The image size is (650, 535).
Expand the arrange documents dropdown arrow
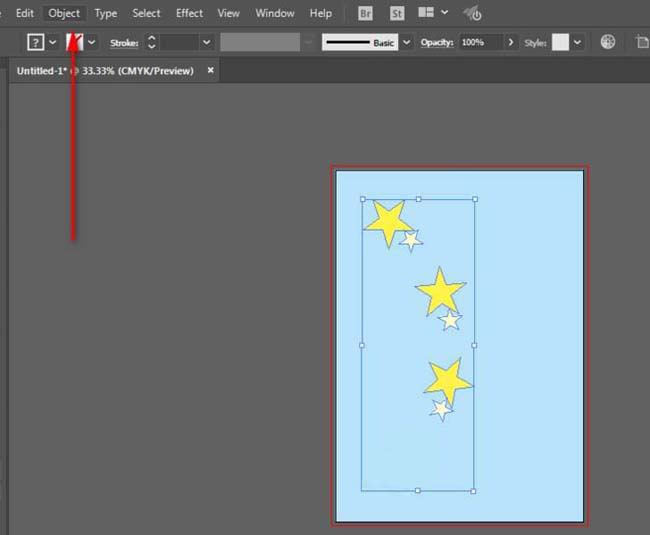coord(444,12)
